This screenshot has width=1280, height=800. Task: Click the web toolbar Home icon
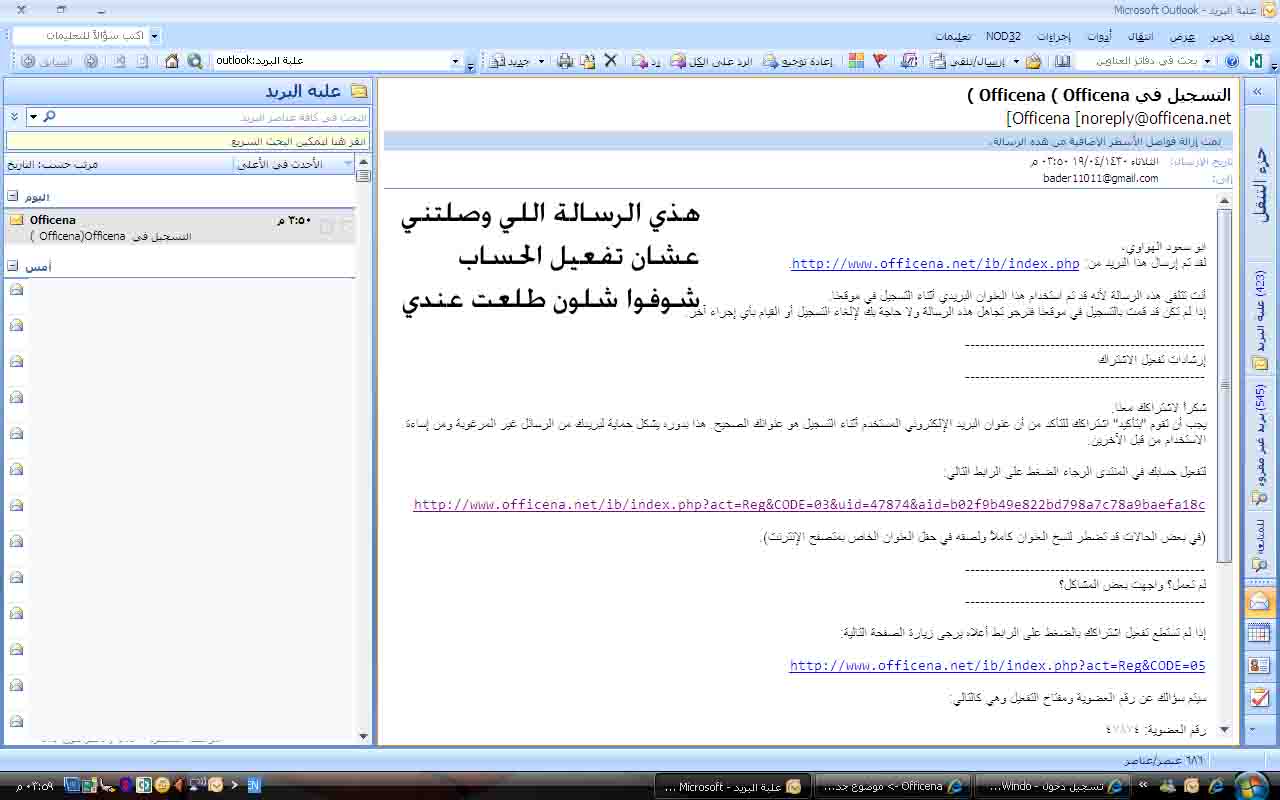point(172,61)
